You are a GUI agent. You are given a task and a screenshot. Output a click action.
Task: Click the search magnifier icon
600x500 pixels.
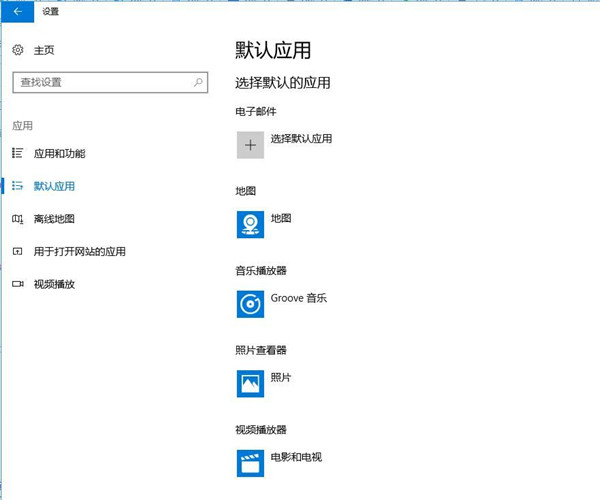[x=198, y=82]
